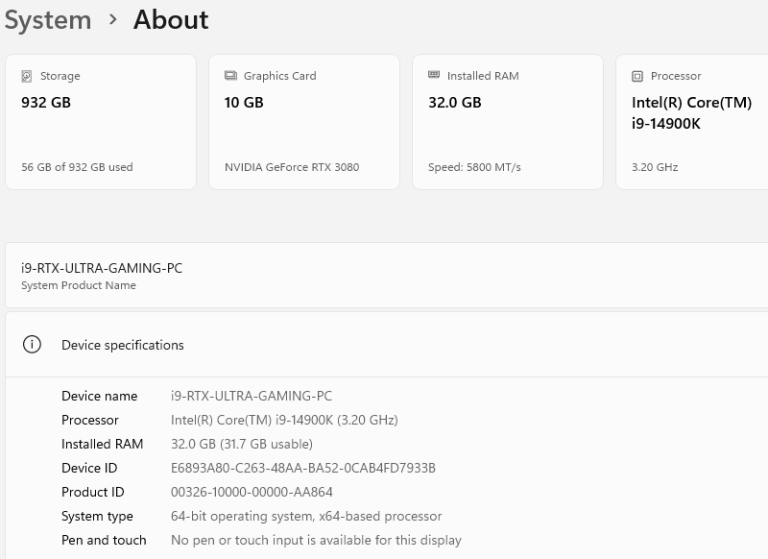Viewport: 768px width, 559px height.
Task: Click the Graphics Card icon
Action: pyautogui.click(x=230, y=76)
